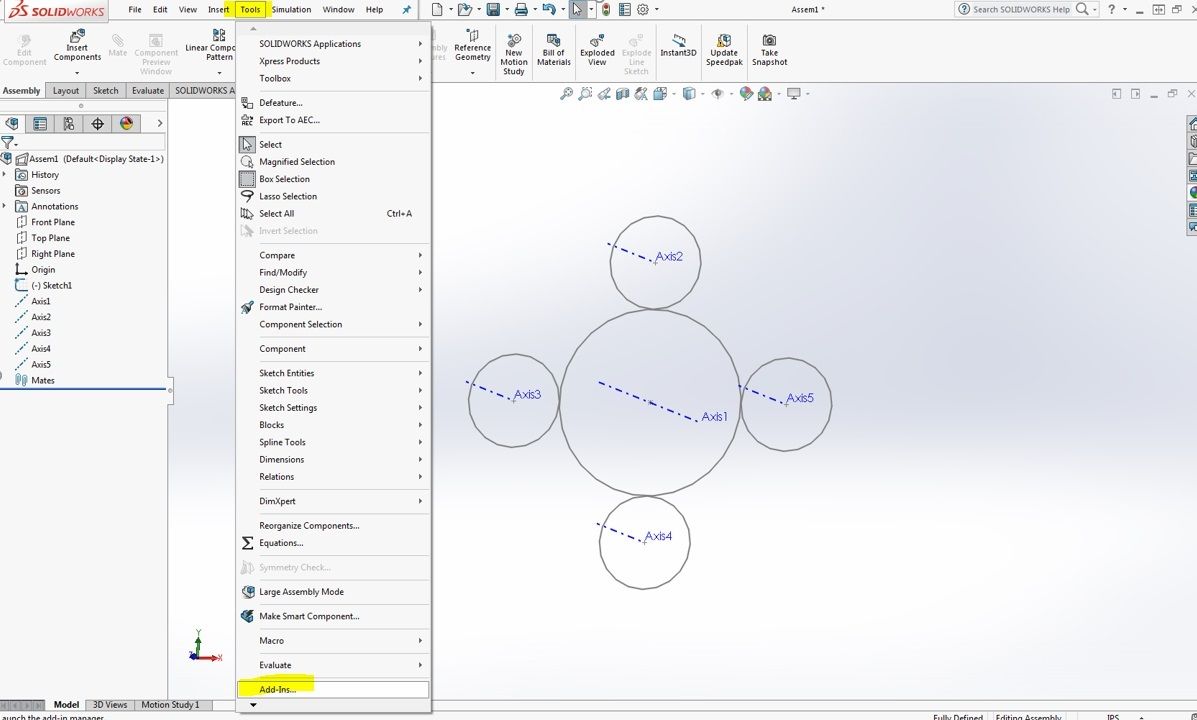The height and width of the screenshot is (720, 1197).
Task: Select the Exploded View tool
Action: [597, 49]
